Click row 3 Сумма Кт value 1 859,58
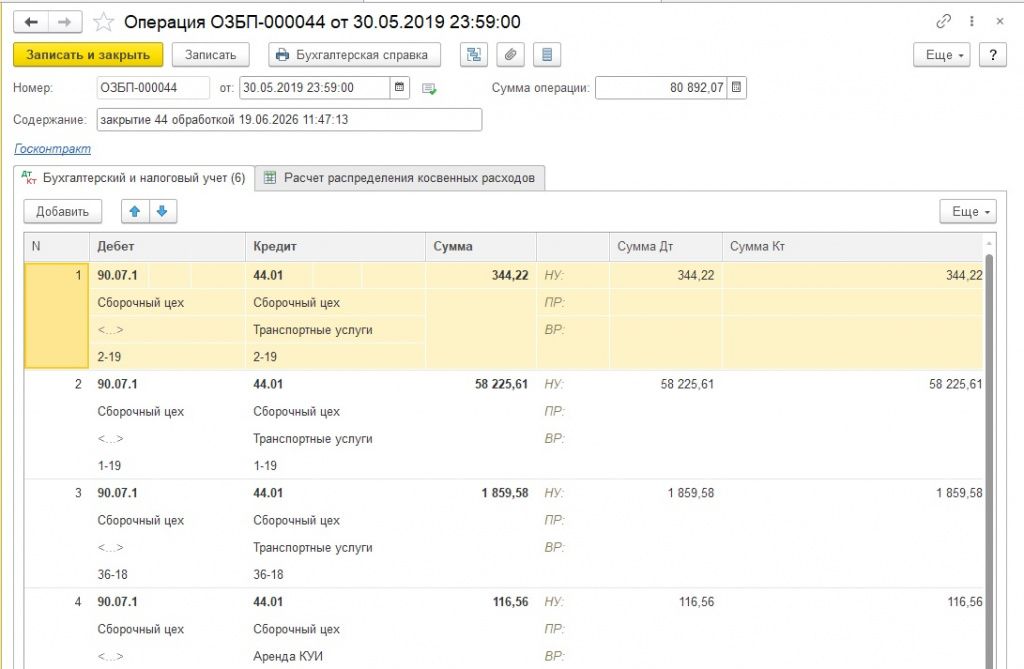Viewport: 1024px width, 669px height. pos(959,493)
